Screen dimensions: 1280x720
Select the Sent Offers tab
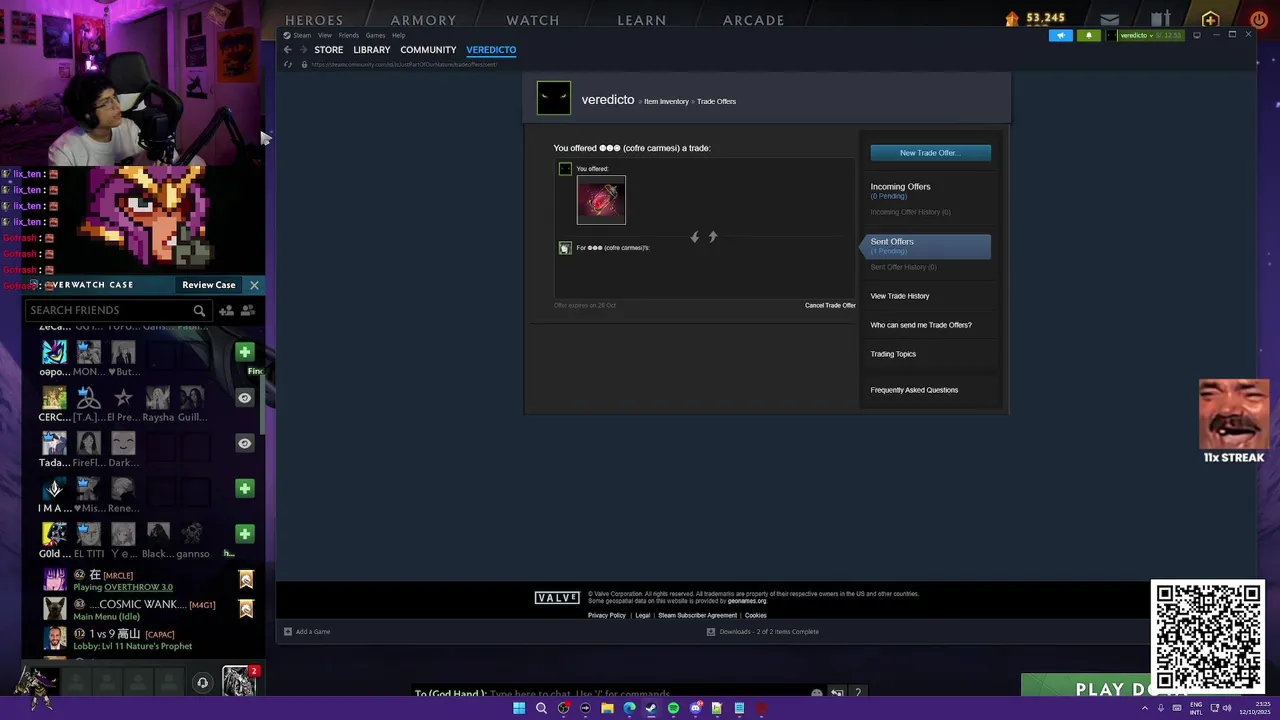925,246
